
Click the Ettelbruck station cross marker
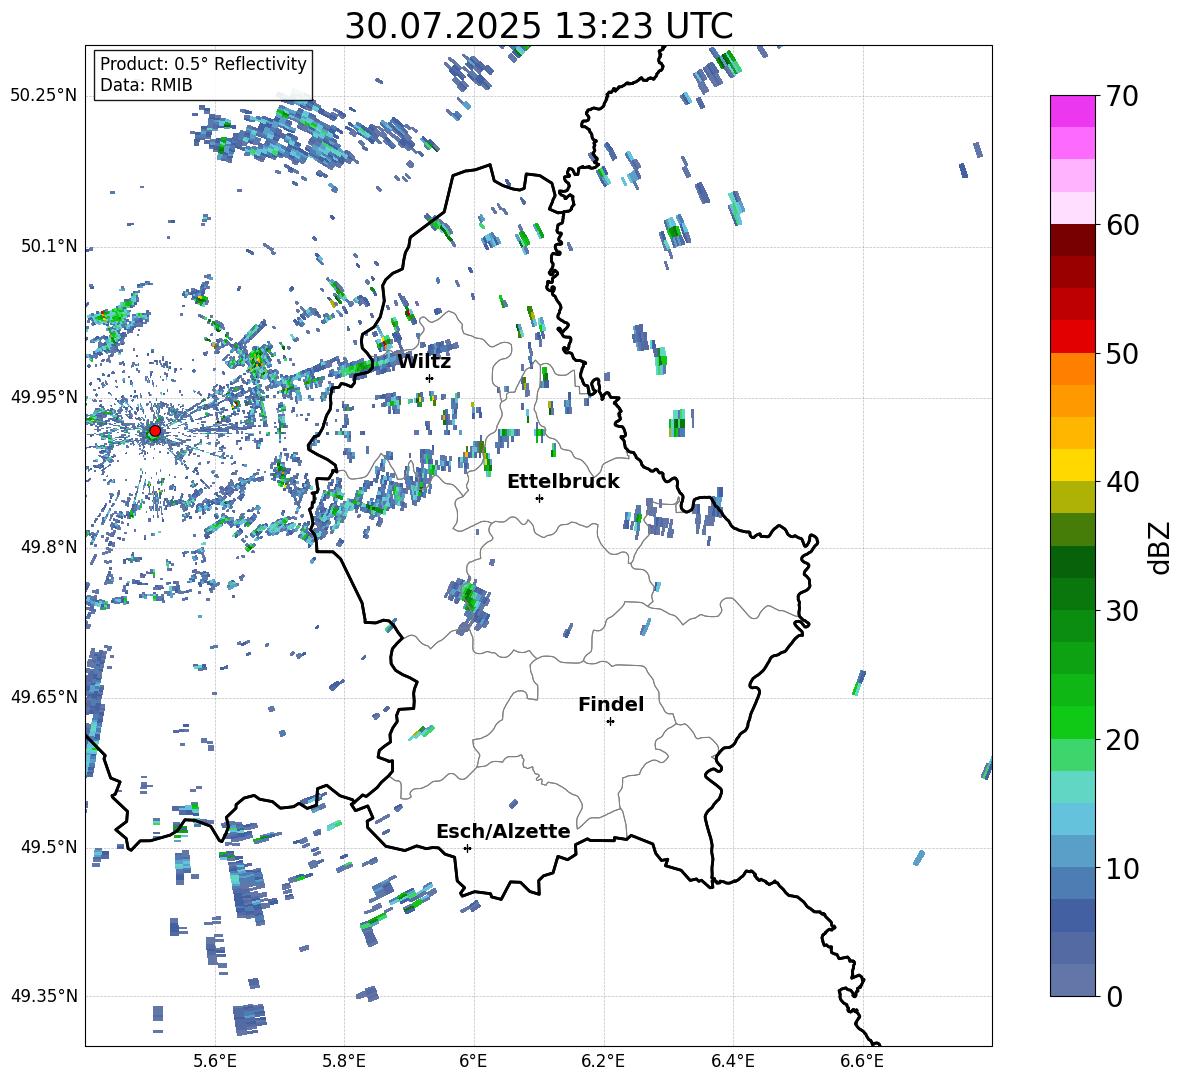[x=539, y=498]
